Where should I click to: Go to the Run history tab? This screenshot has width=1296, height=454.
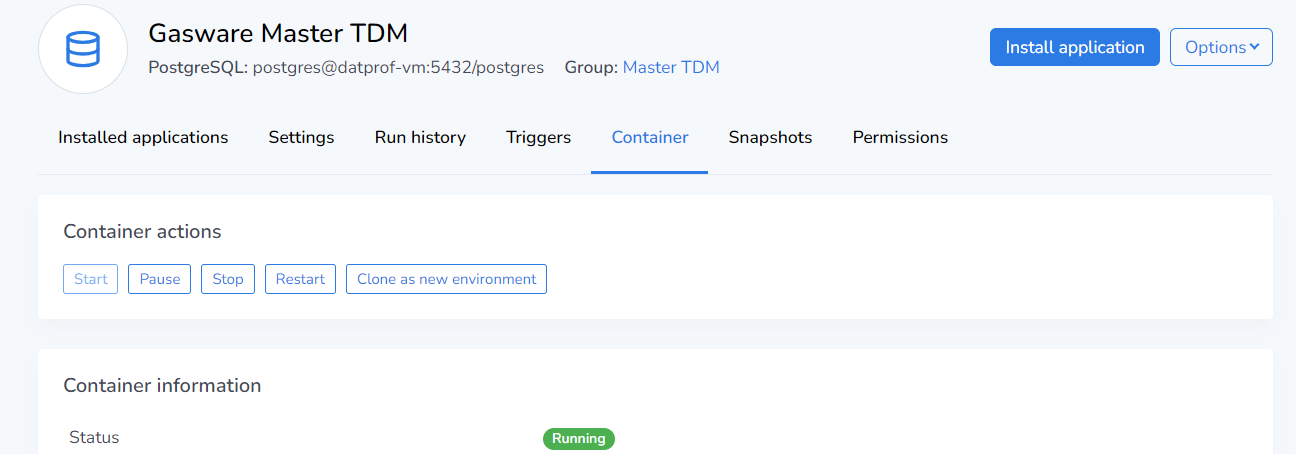coord(420,137)
